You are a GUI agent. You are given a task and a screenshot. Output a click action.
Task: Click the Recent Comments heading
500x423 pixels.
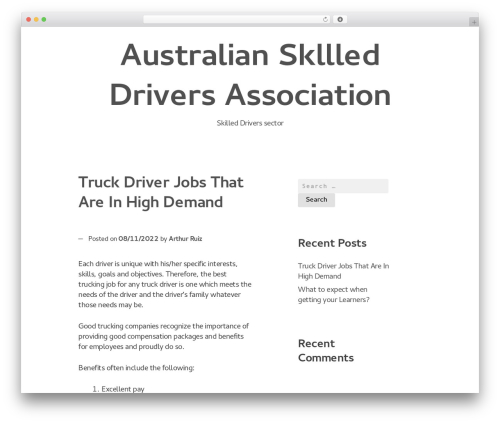(x=326, y=351)
